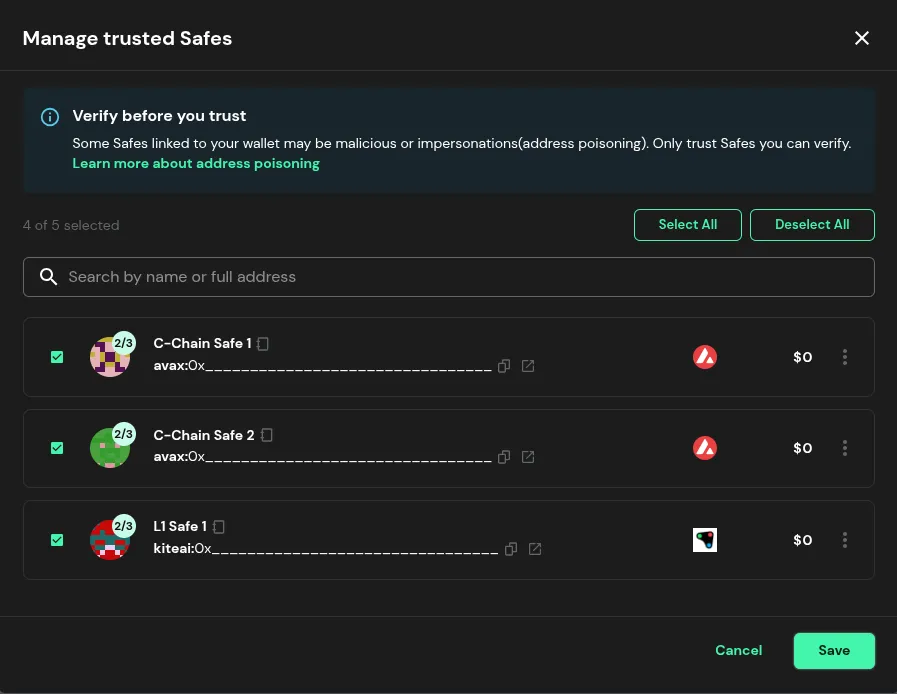The width and height of the screenshot is (897, 694).
Task: Click address book icon next to C-Chain Safe 1
Action: 263,344
